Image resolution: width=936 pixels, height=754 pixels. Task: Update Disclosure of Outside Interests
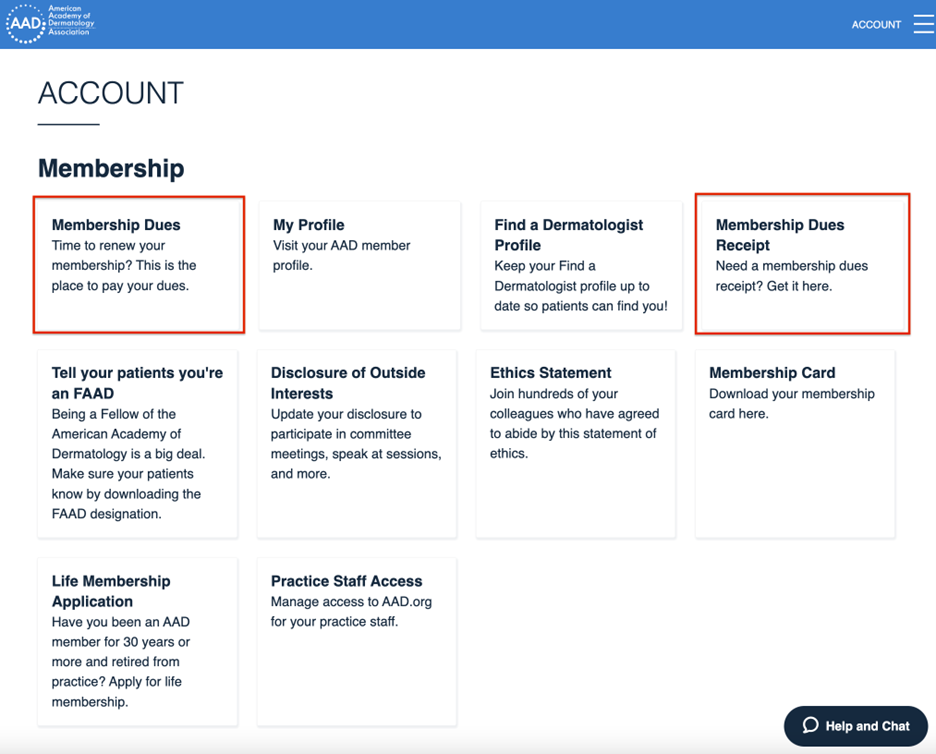358,443
